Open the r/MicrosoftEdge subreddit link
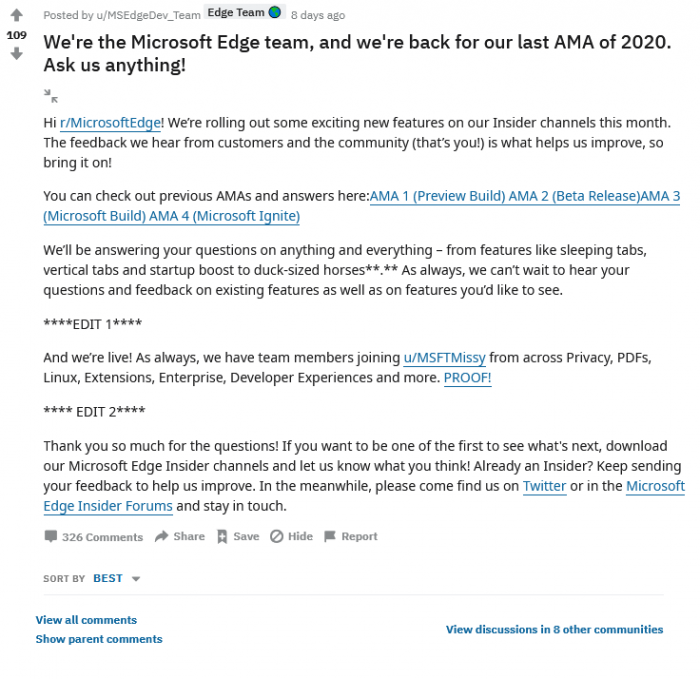Image resolution: width=700 pixels, height=679 pixels. coord(111,122)
